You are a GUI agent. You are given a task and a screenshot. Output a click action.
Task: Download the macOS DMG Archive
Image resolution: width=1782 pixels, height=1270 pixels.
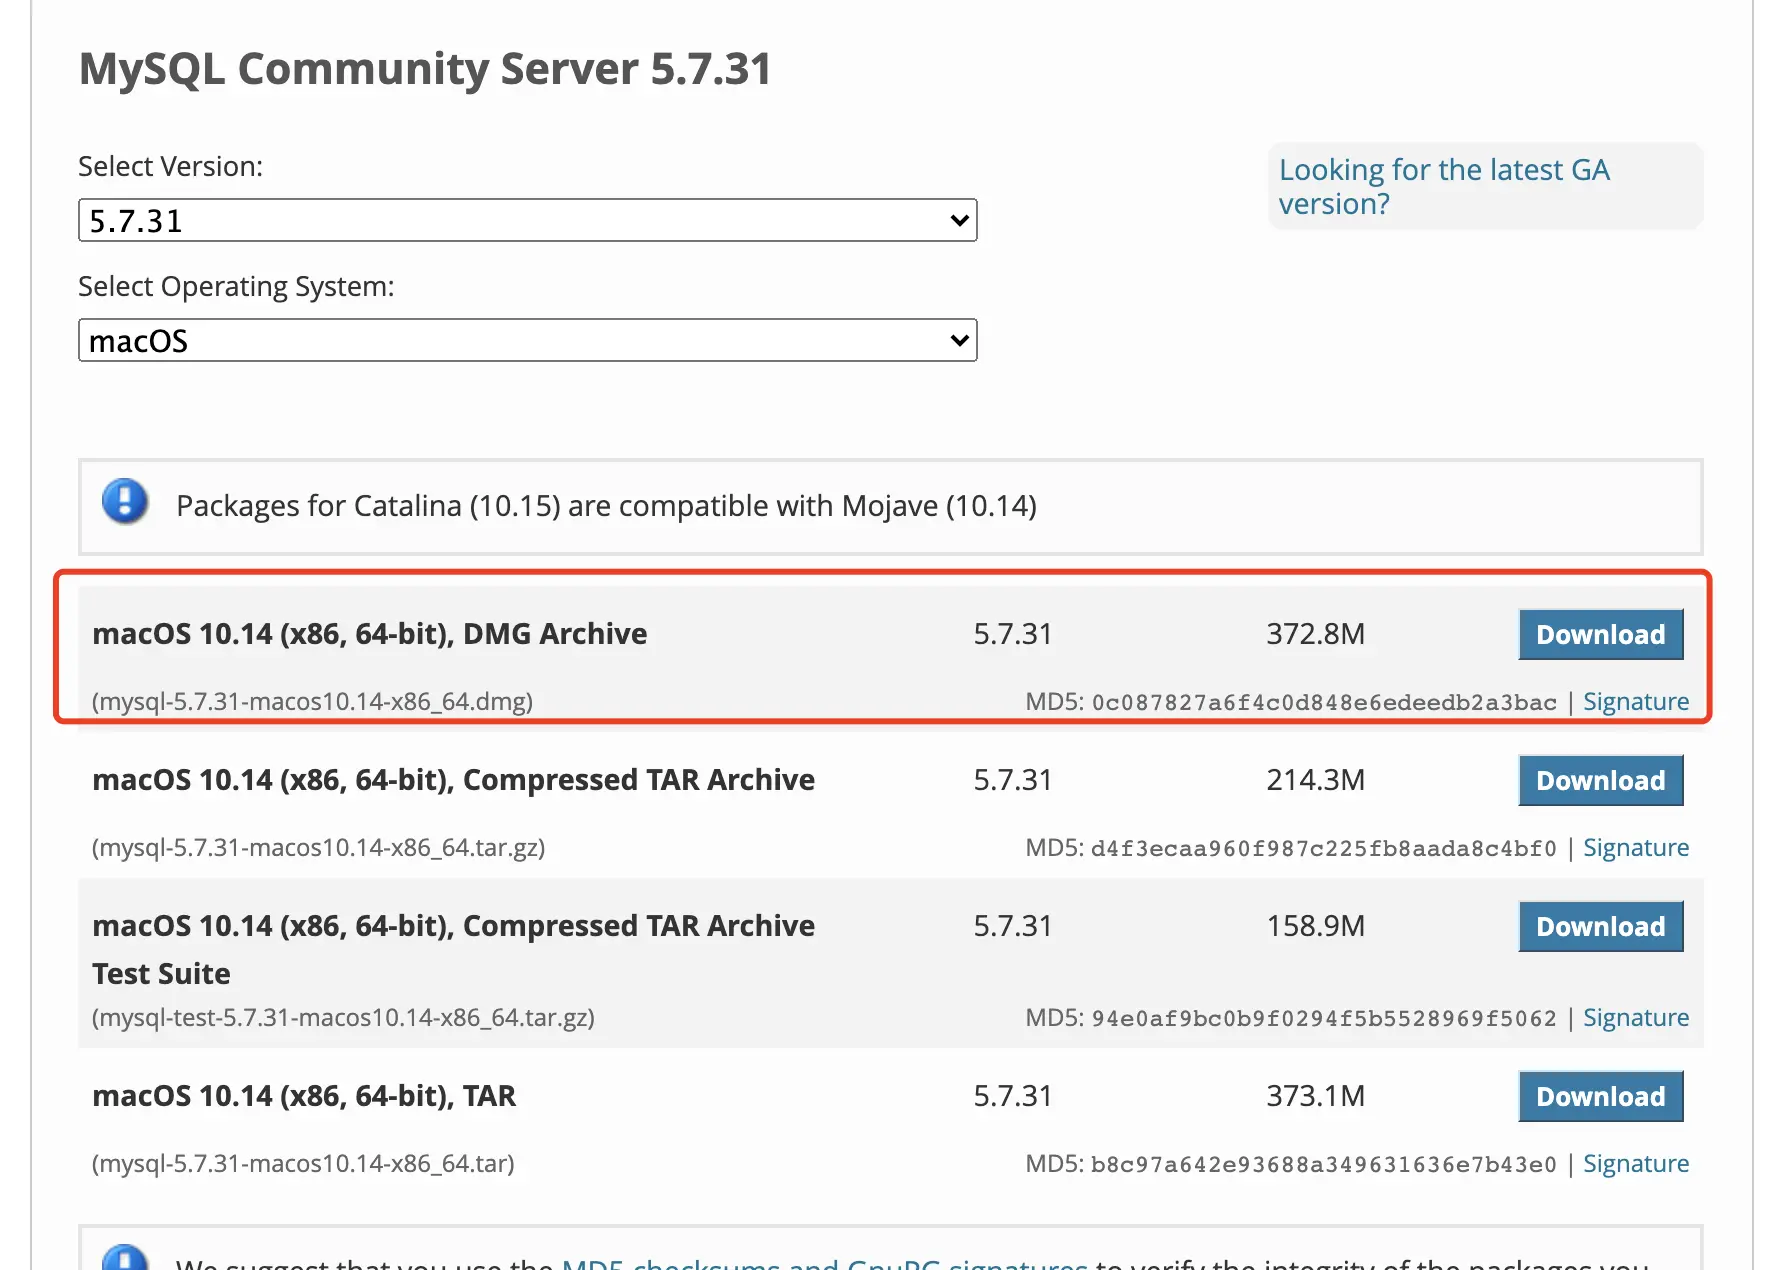click(1600, 635)
